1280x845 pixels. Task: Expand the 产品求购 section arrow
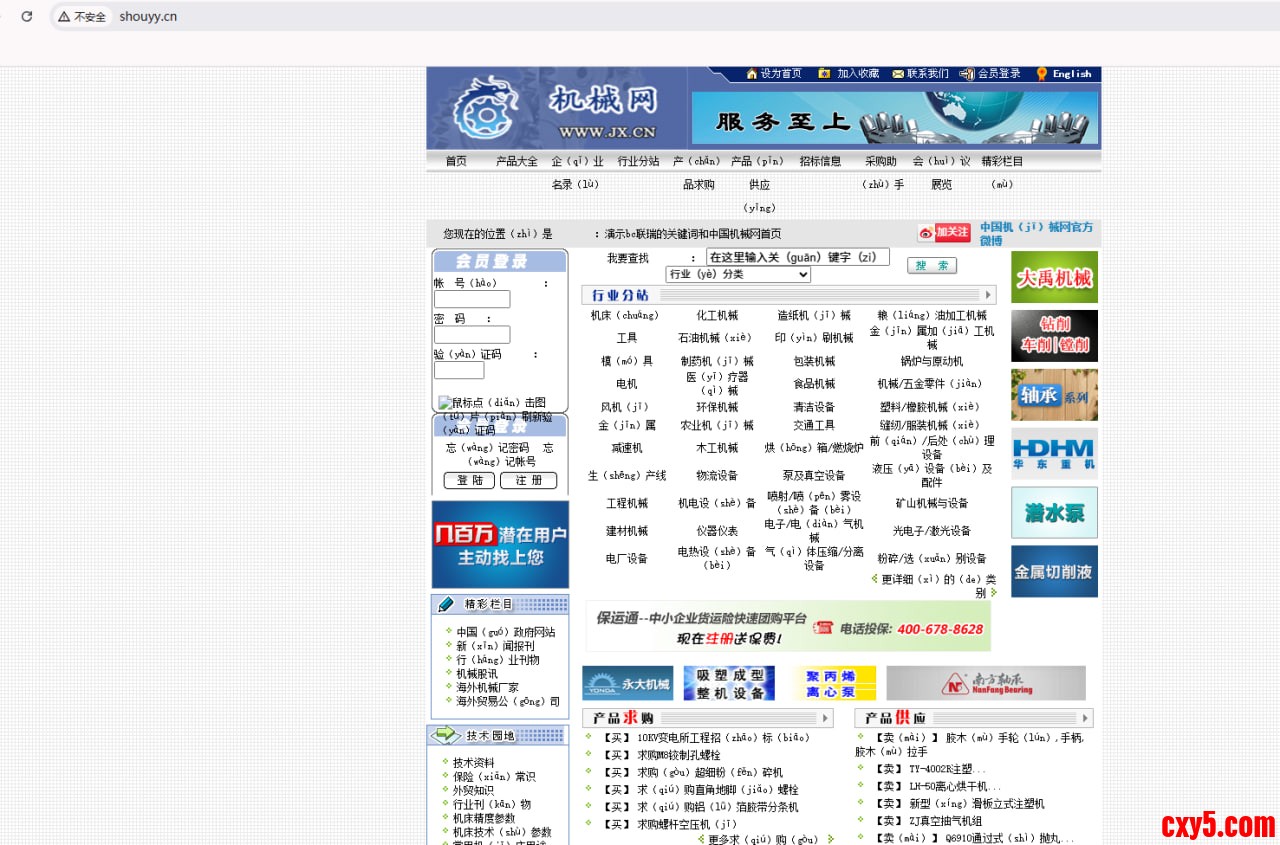pos(825,718)
